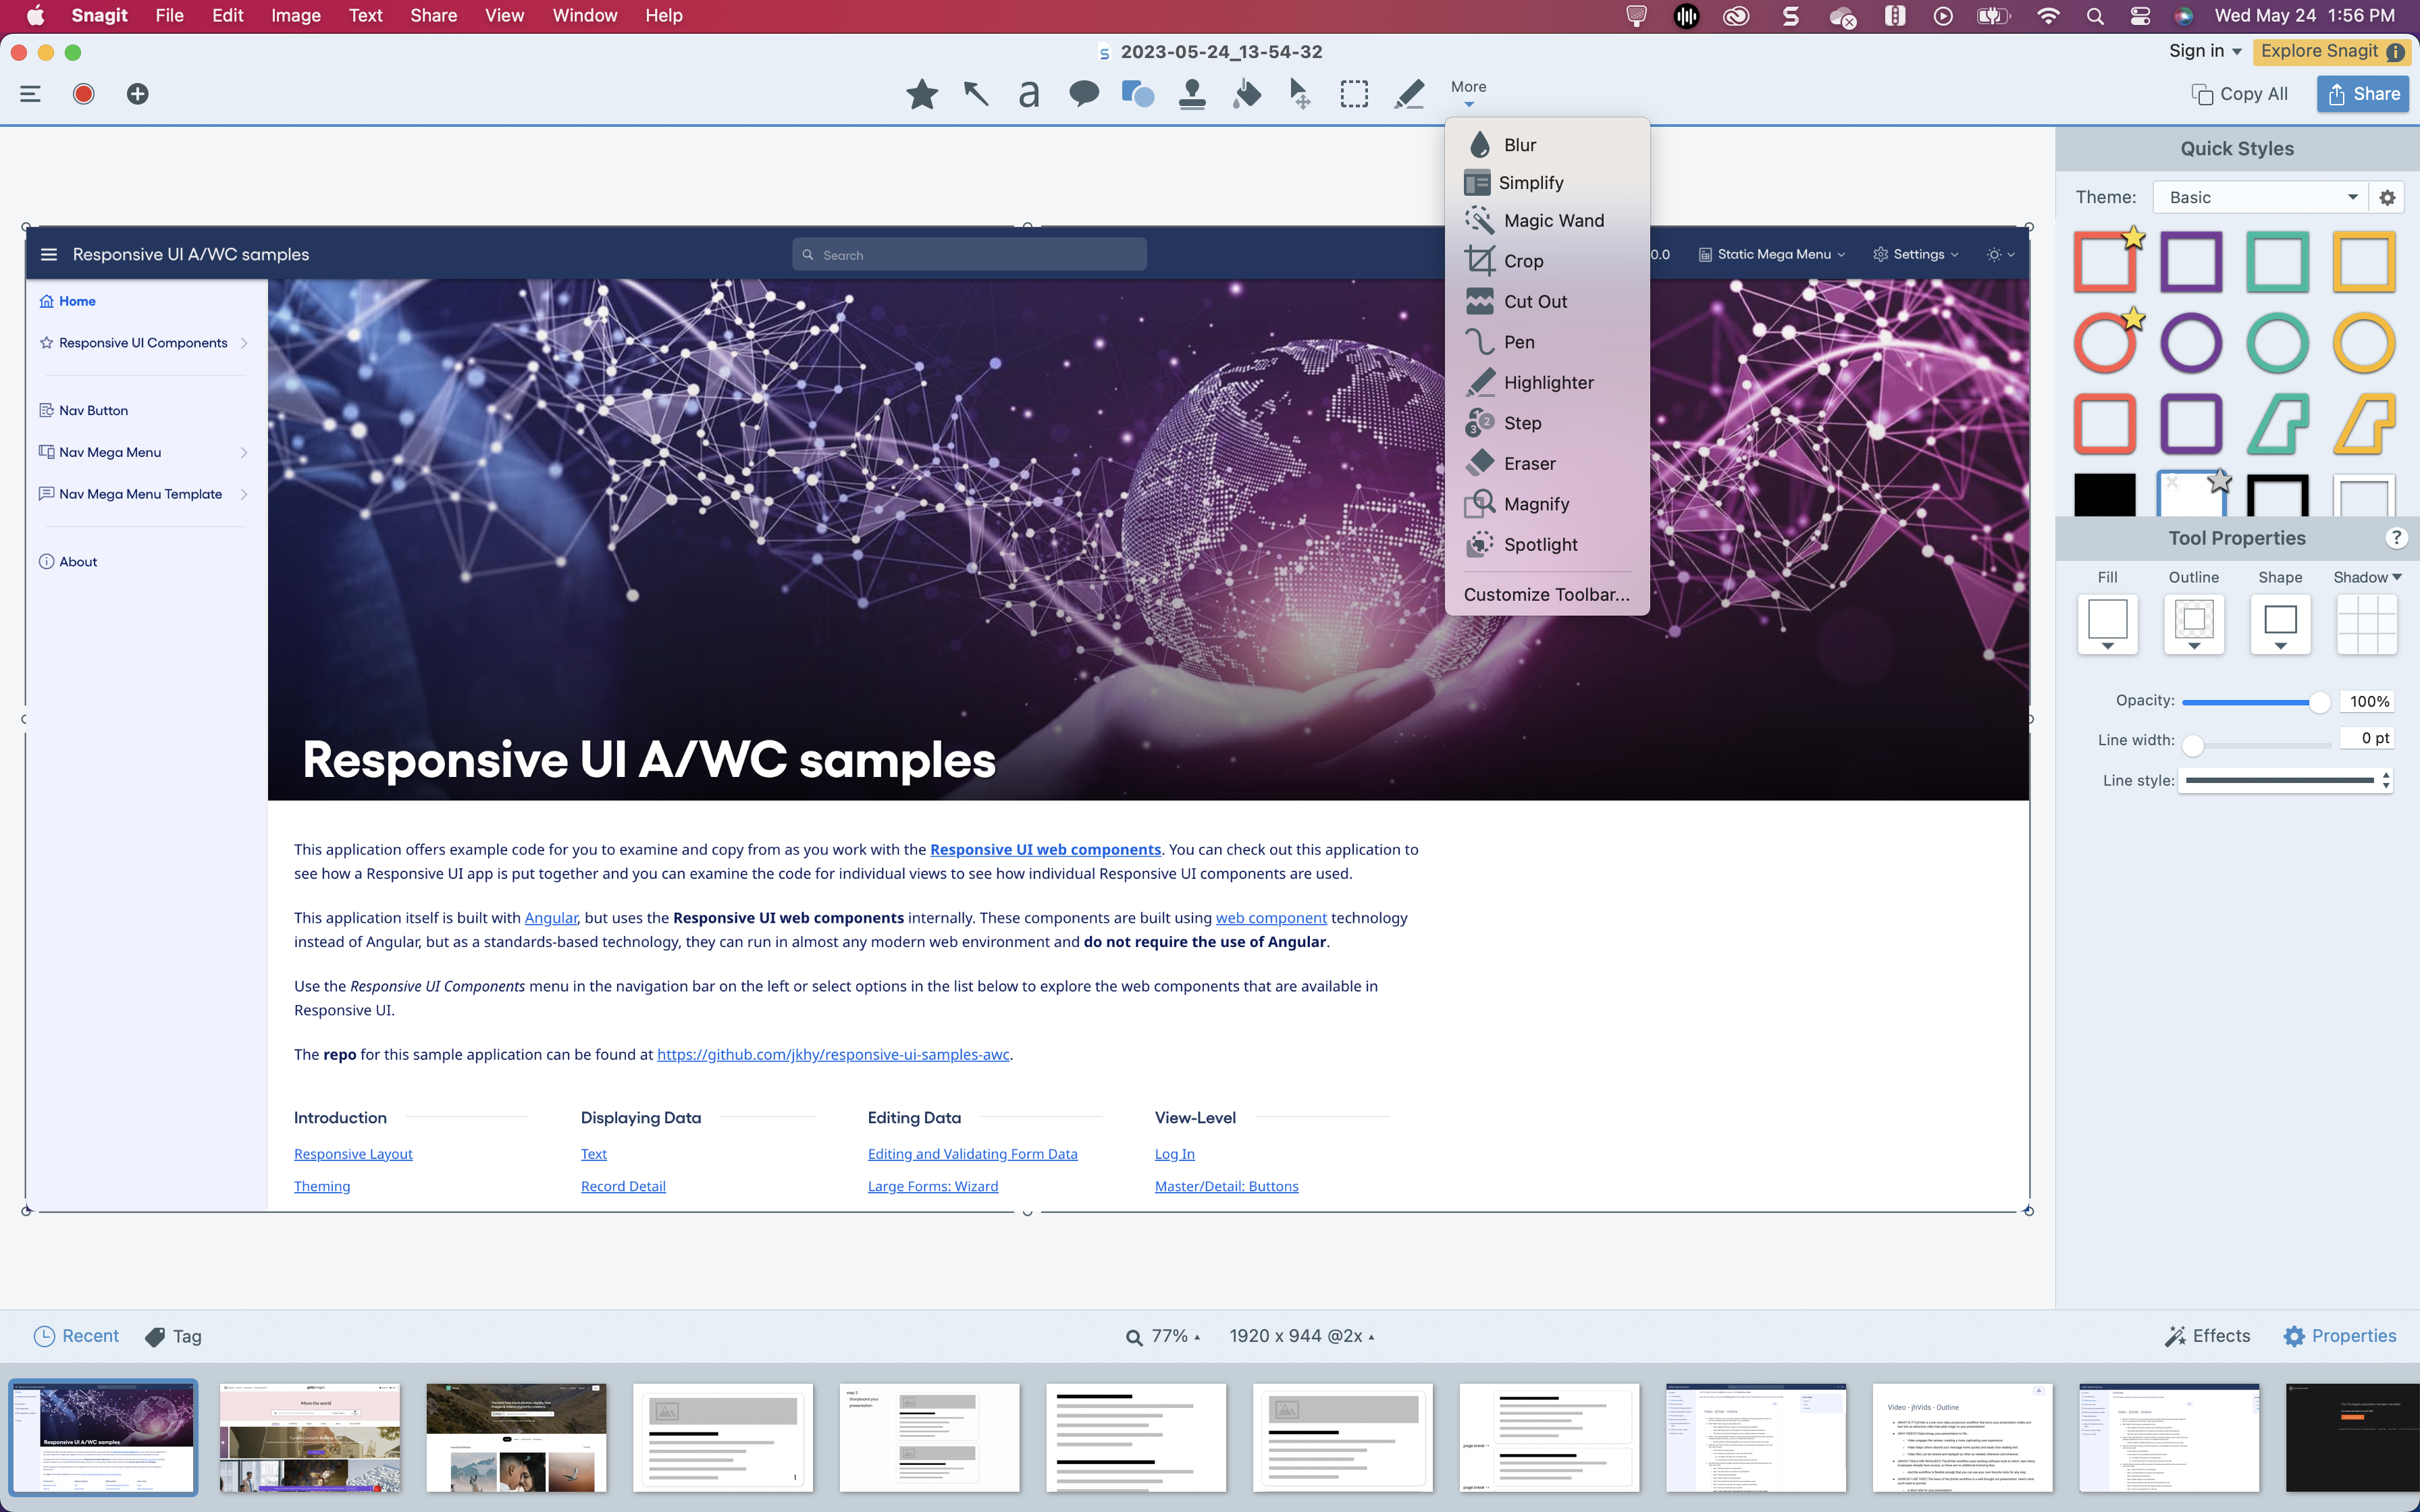
Task: Select the Selection marquee tool
Action: point(1354,94)
